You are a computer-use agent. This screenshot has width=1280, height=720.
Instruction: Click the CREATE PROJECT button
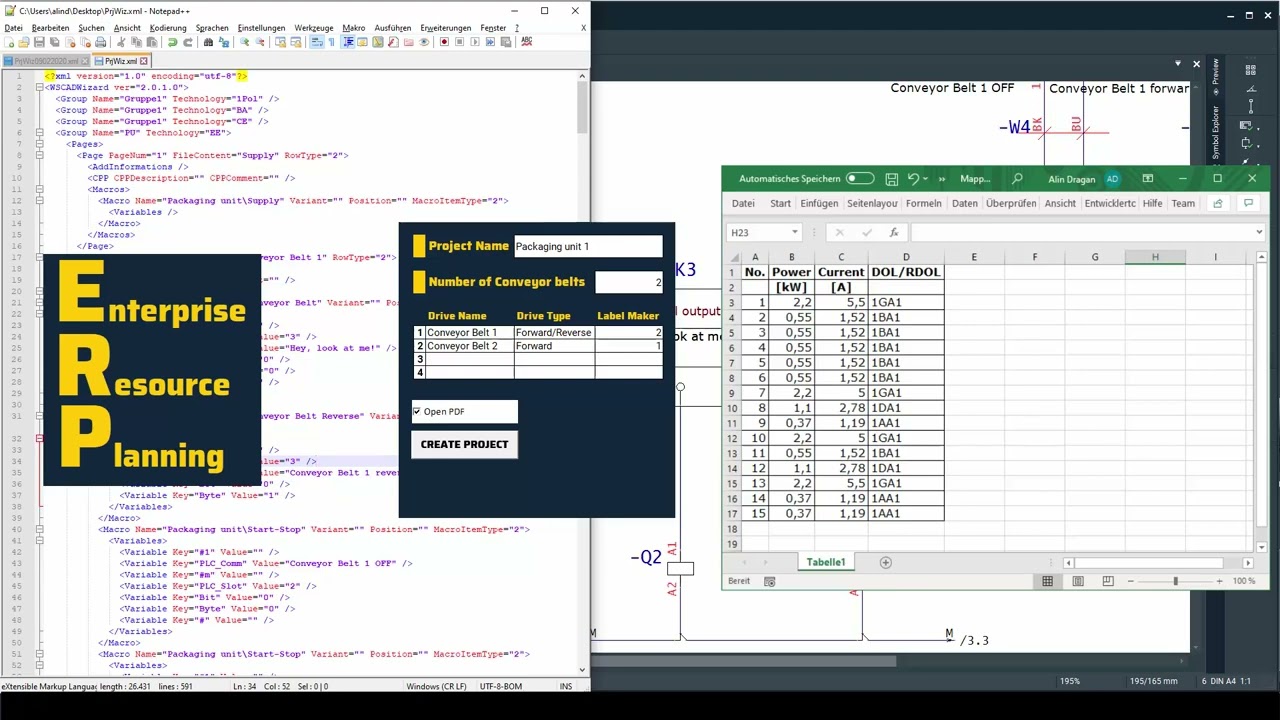coord(464,444)
